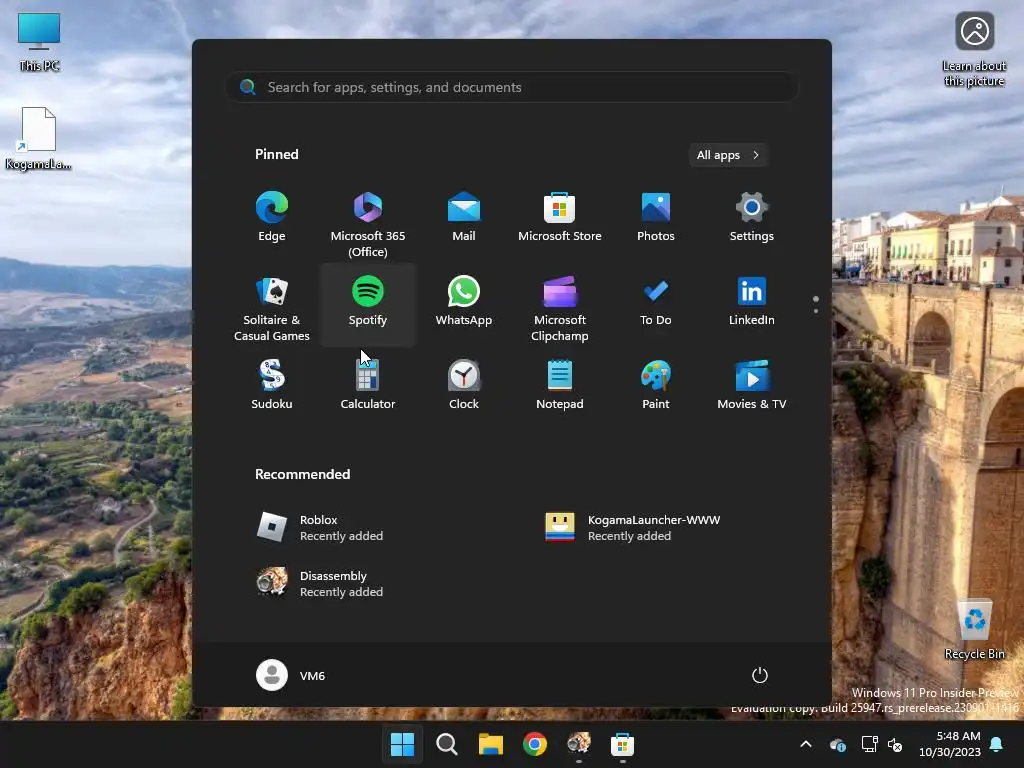Click Learn about this picture icon
Viewport: 1024px width, 768px height.
tap(974, 48)
